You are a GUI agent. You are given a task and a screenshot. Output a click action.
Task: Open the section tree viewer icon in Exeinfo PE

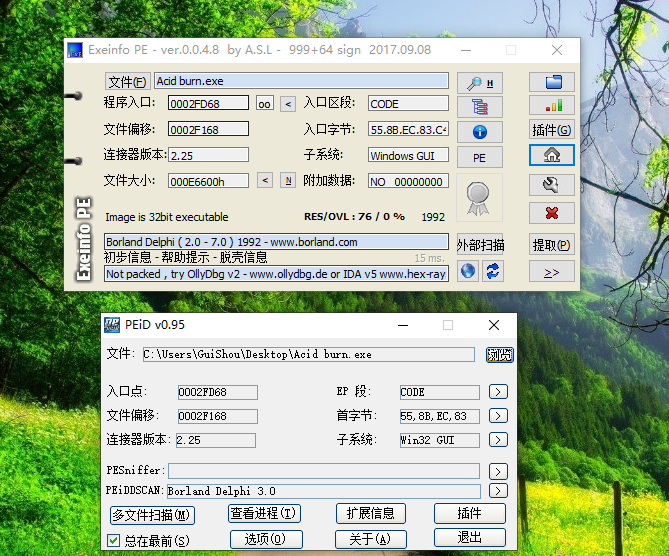(x=480, y=107)
